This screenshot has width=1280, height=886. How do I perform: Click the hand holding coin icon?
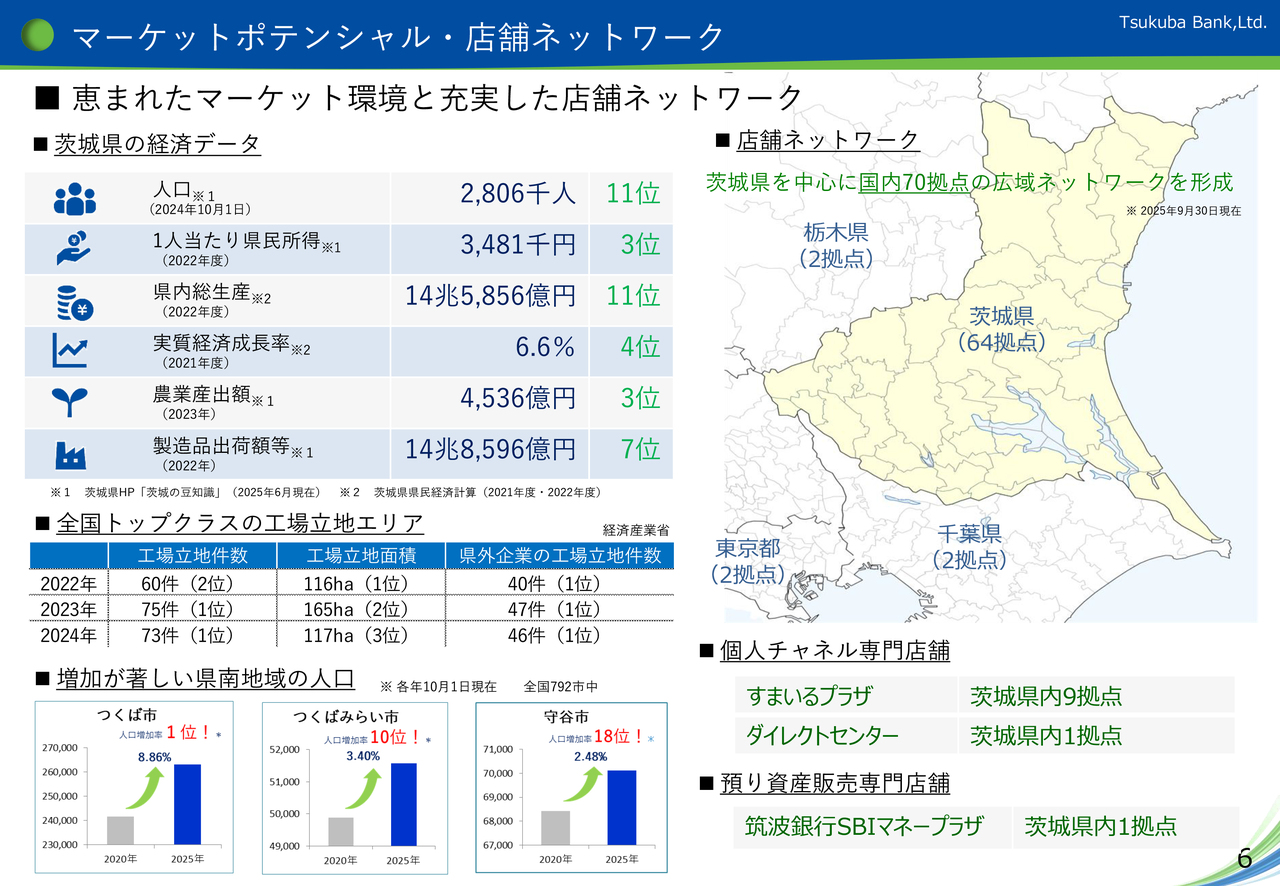click(73, 250)
